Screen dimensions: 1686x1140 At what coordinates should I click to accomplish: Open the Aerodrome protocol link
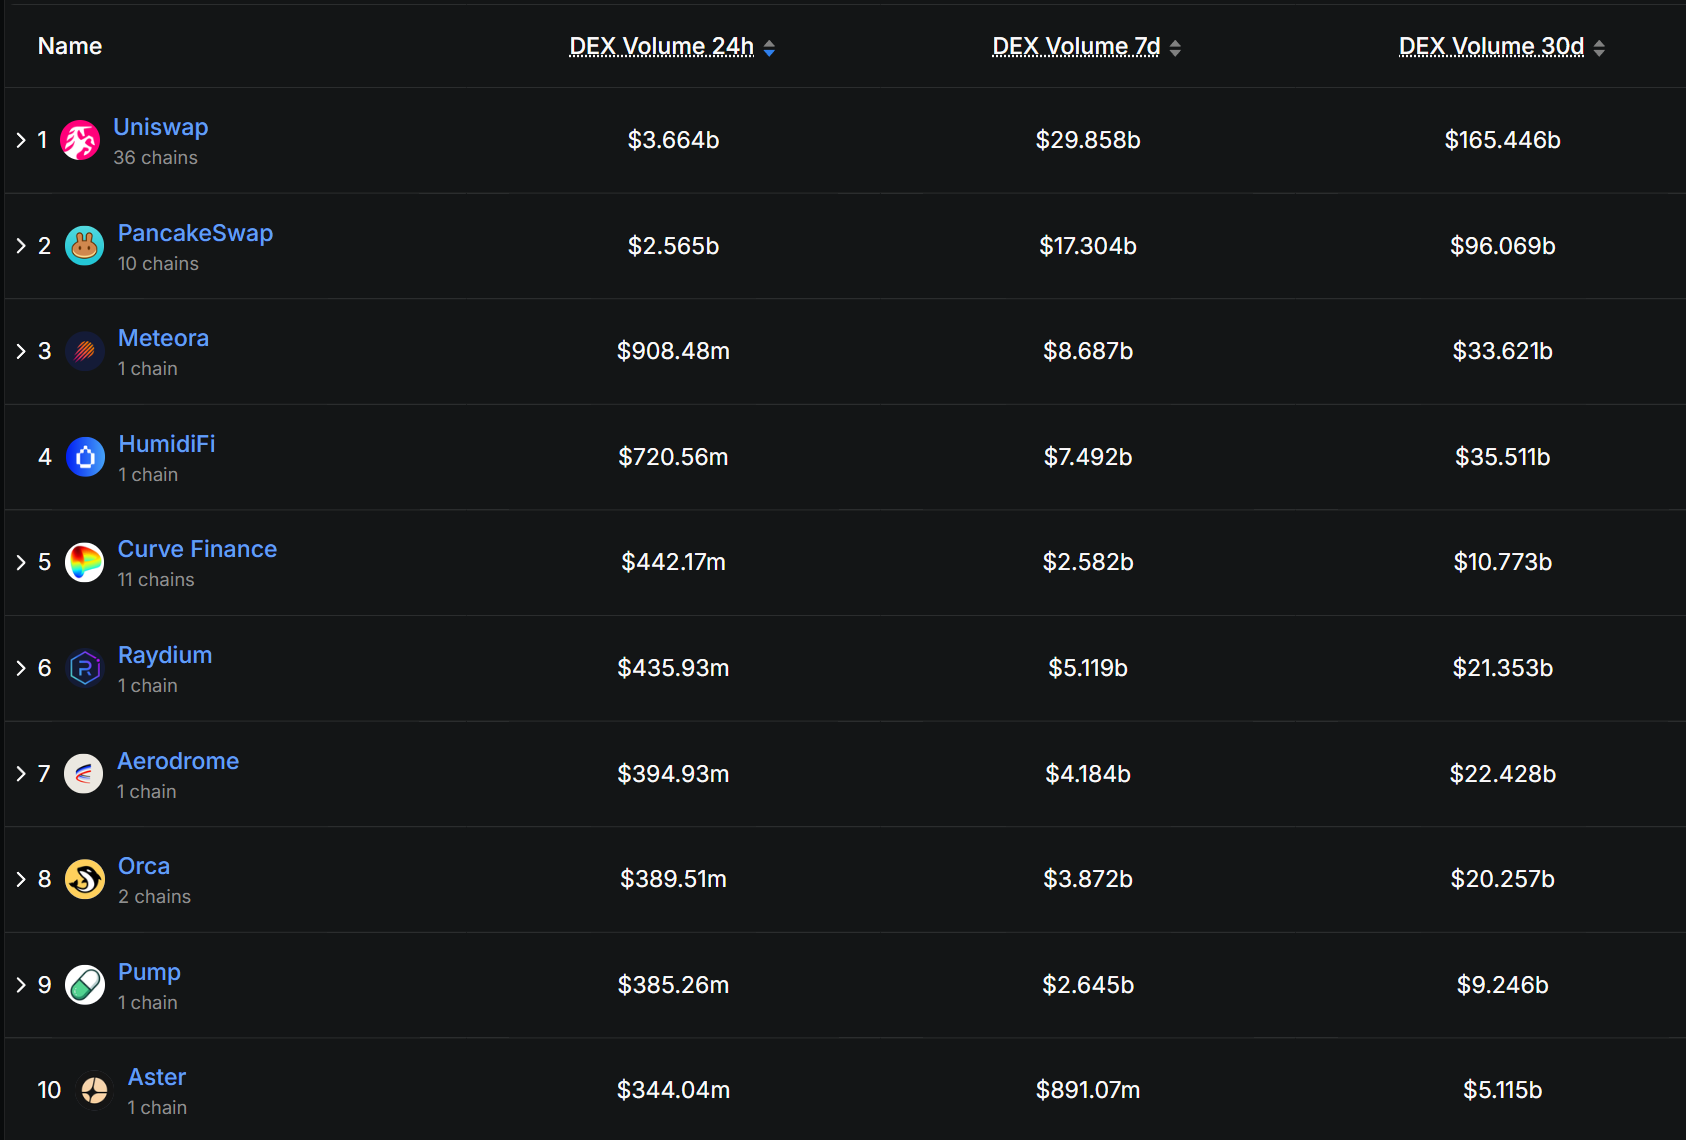pos(178,761)
